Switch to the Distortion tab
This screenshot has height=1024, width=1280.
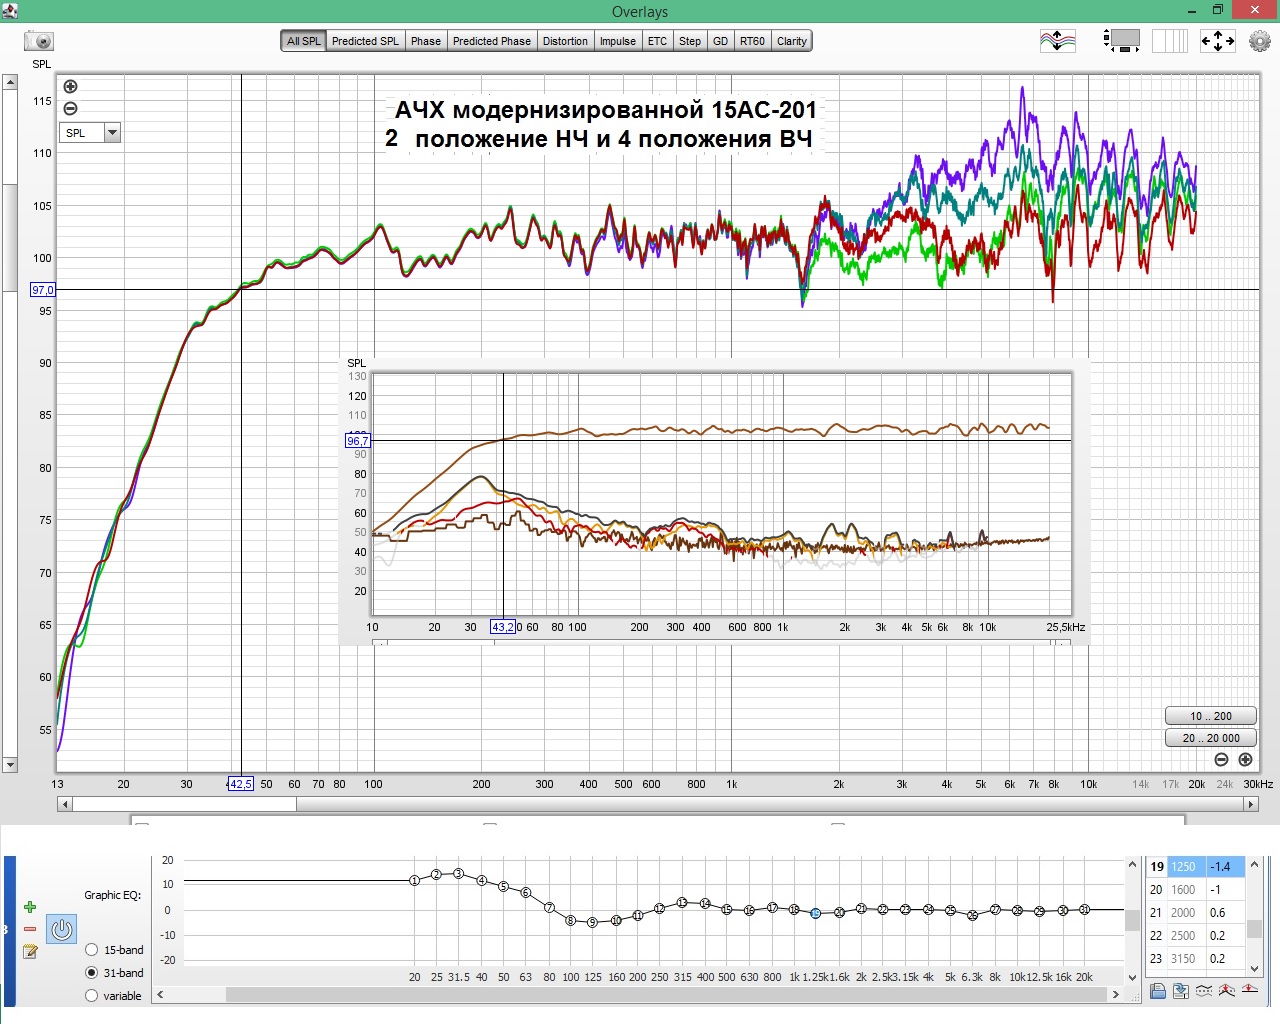(x=566, y=41)
